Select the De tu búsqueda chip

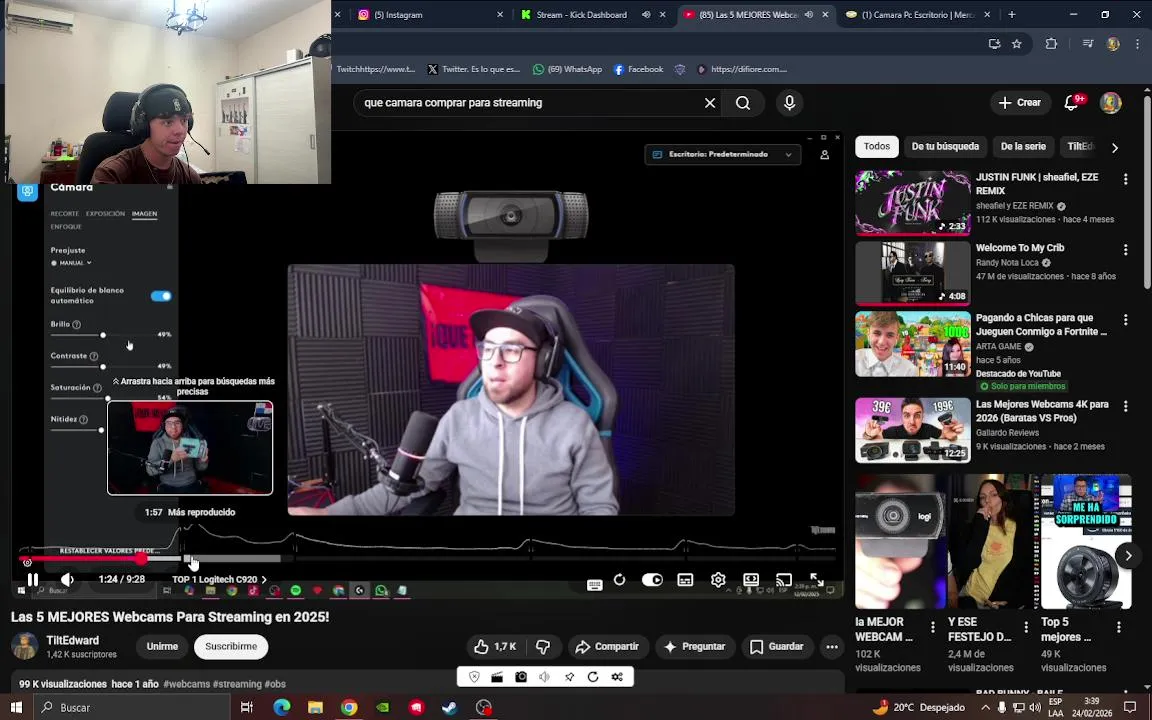[x=945, y=146]
